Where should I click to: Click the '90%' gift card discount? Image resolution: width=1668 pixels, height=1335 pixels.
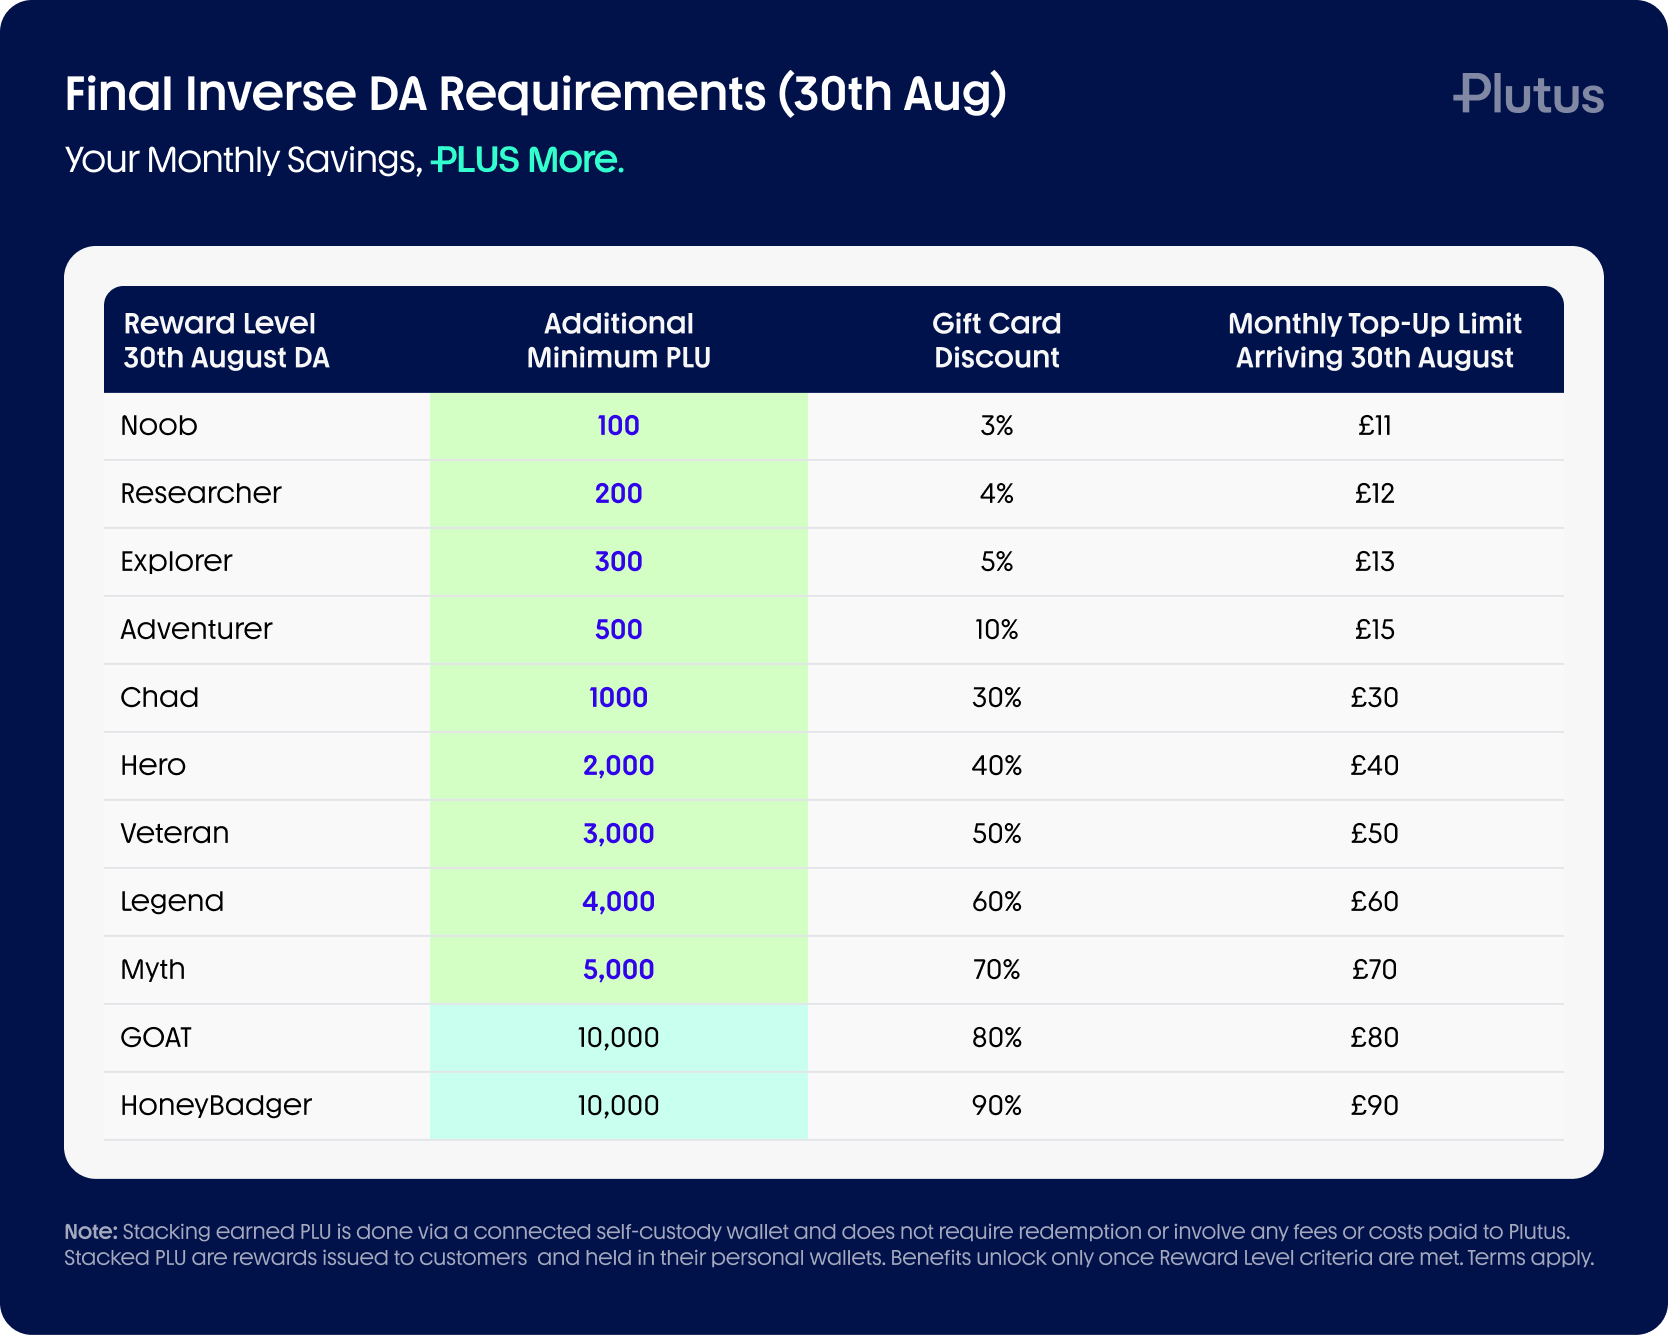(x=996, y=1106)
